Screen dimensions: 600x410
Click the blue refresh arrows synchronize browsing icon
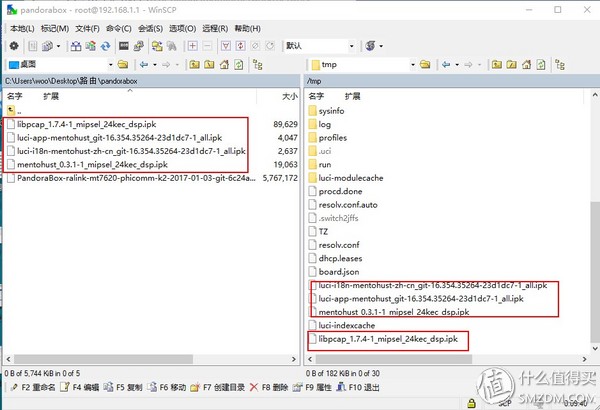tap(105, 46)
